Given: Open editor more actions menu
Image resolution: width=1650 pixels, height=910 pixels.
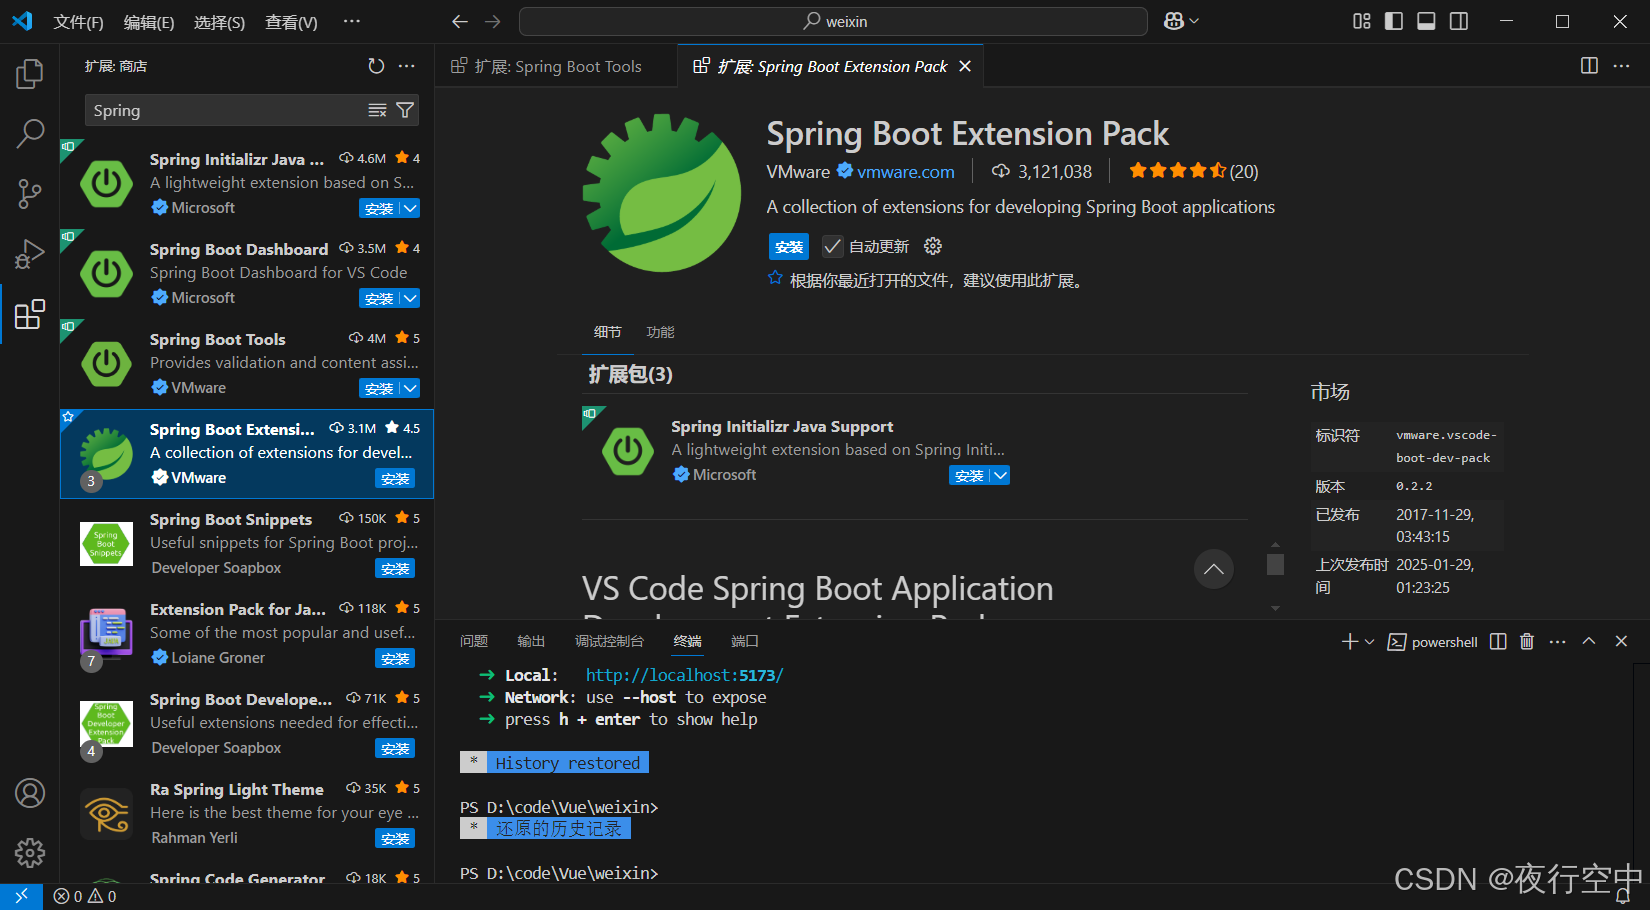Looking at the screenshot, I should pyautogui.click(x=1621, y=66).
